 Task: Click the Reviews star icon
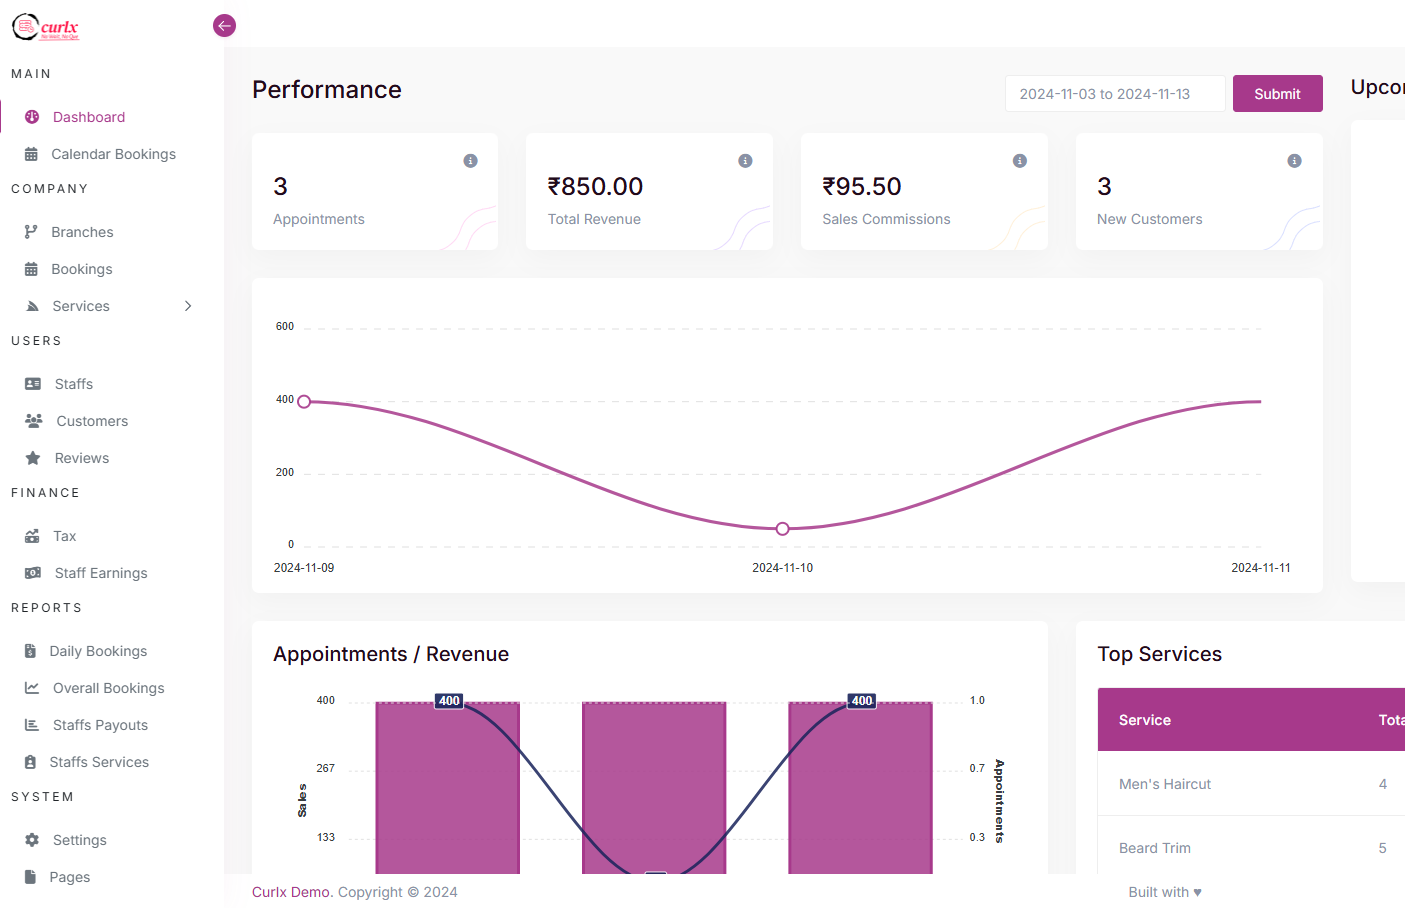coord(33,458)
